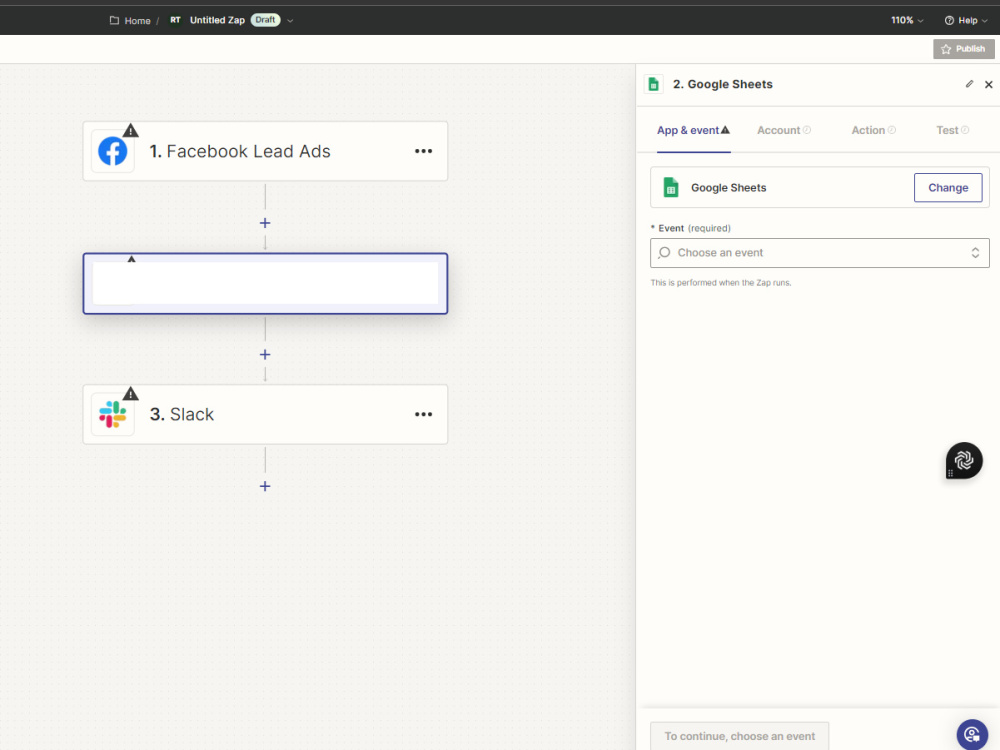Open the 110% zoom level dropdown
The height and width of the screenshot is (750, 1000).
pos(907,20)
